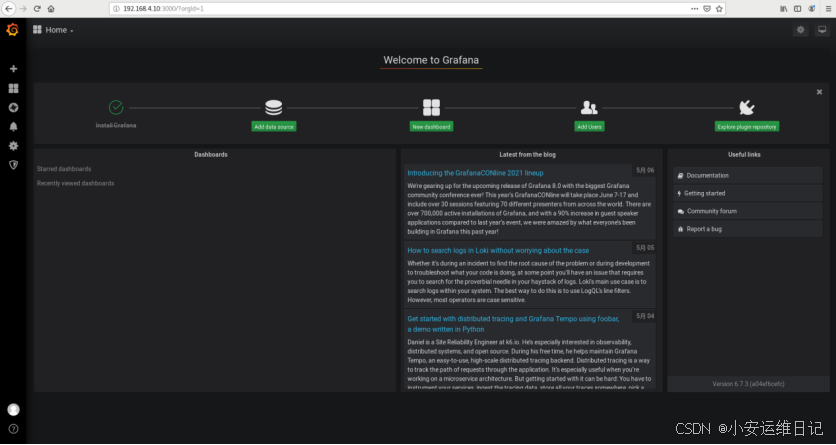Image resolution: width=836 pixels, height=445 pixels.
Task: Open the Configuration gear in sidebar
Action: [x=13, y=145]
